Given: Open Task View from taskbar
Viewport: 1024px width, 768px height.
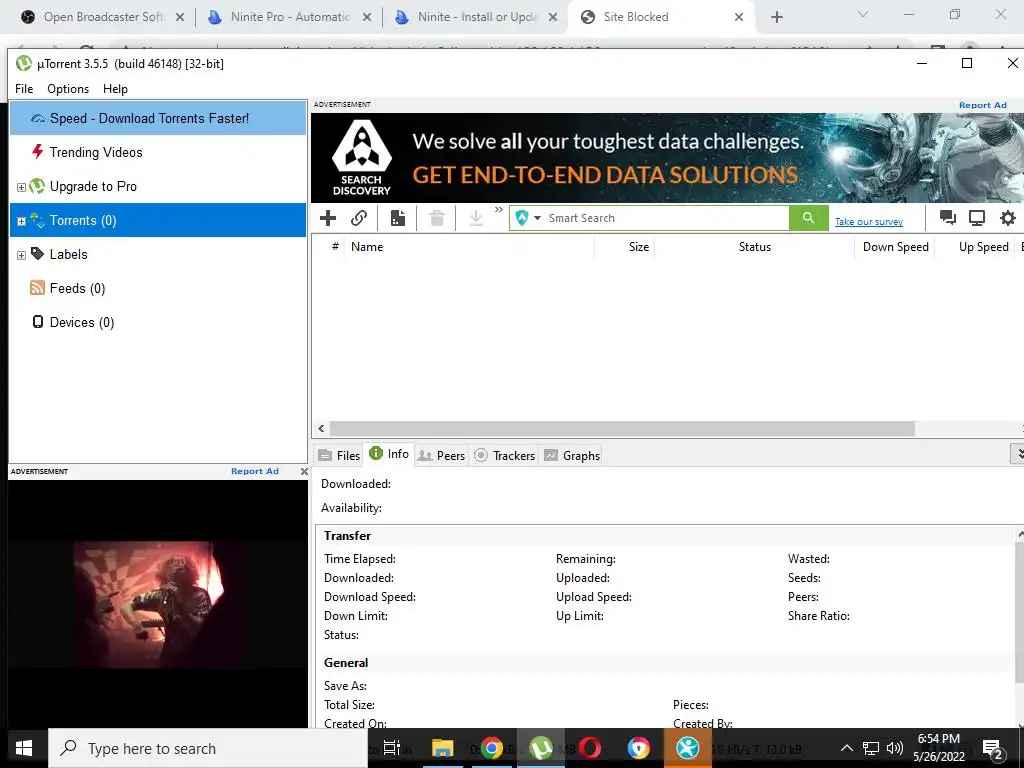Looking at the screenshot, I should point(391,748).
